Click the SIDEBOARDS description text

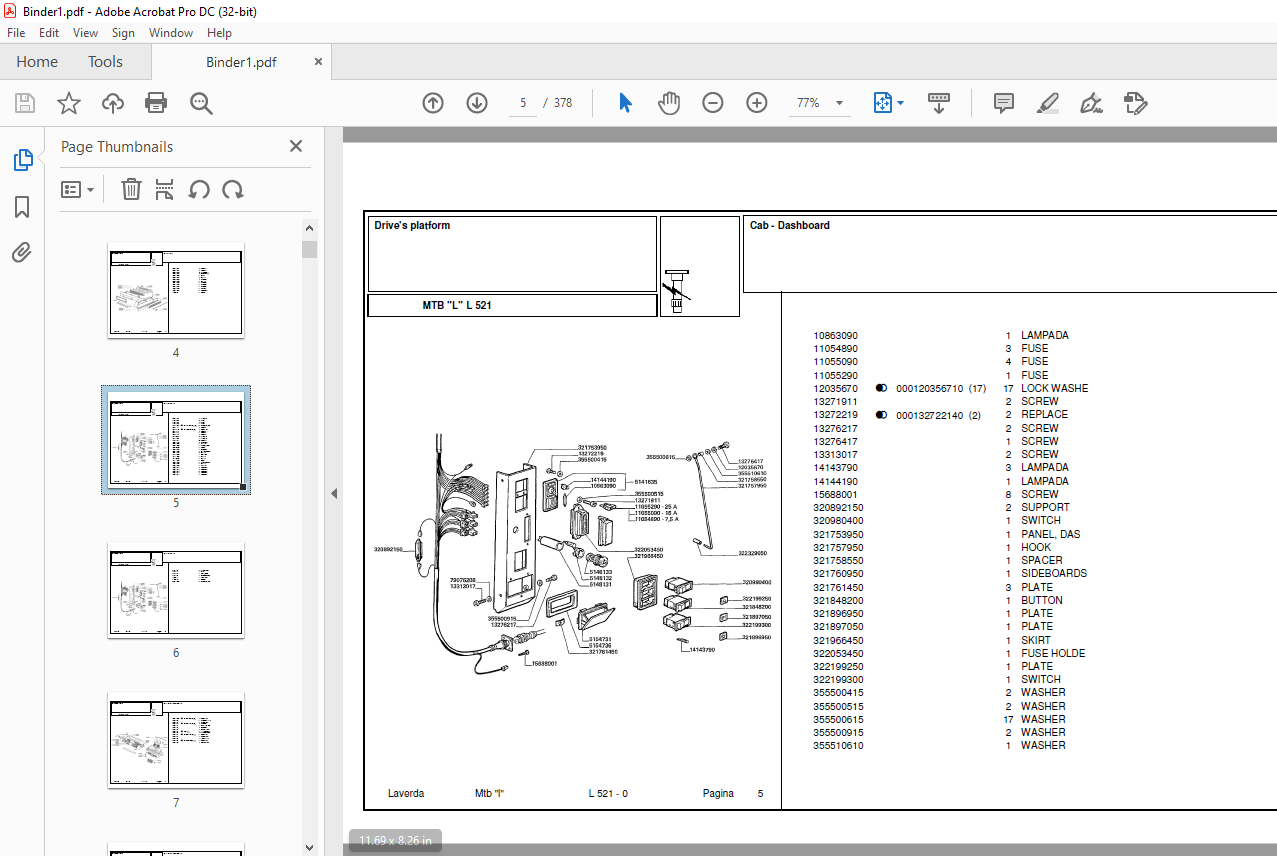(1054, 574)
